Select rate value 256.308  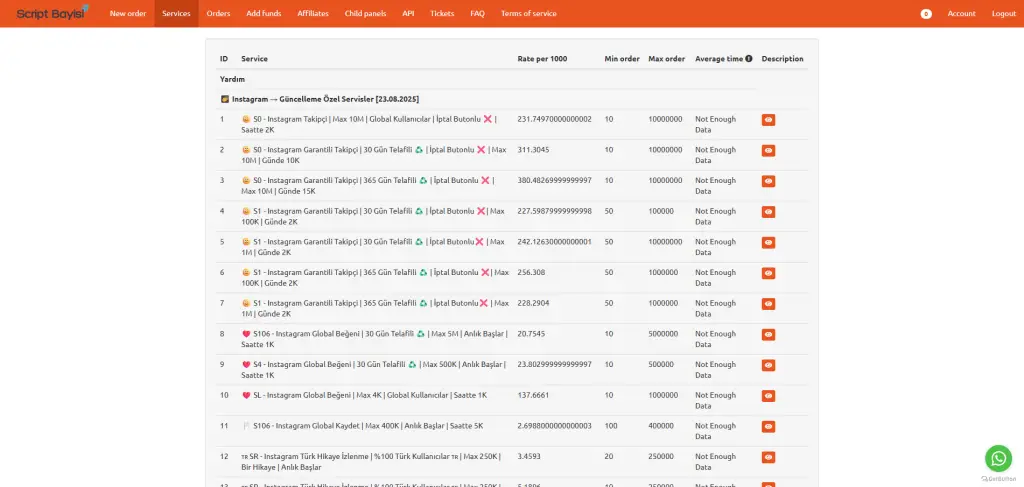(531, 272)
